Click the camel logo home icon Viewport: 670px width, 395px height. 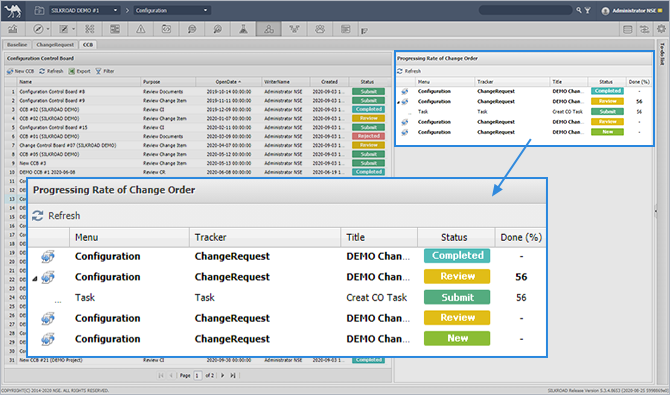pyautogui.click(x=13, y=11)
